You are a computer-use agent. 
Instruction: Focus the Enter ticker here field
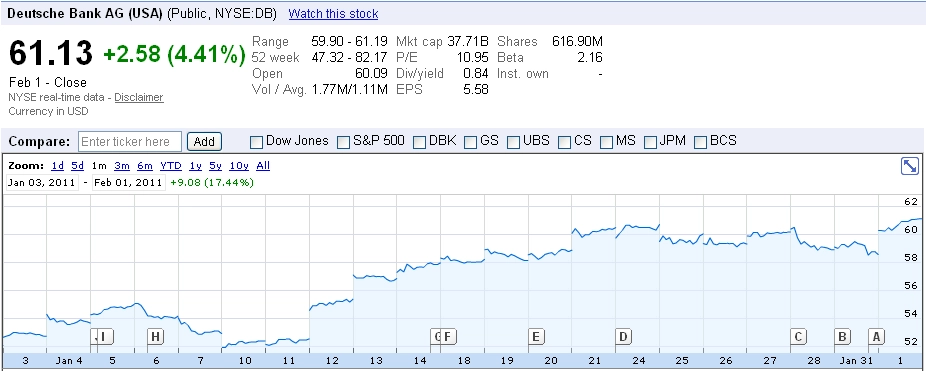[130, 142]
